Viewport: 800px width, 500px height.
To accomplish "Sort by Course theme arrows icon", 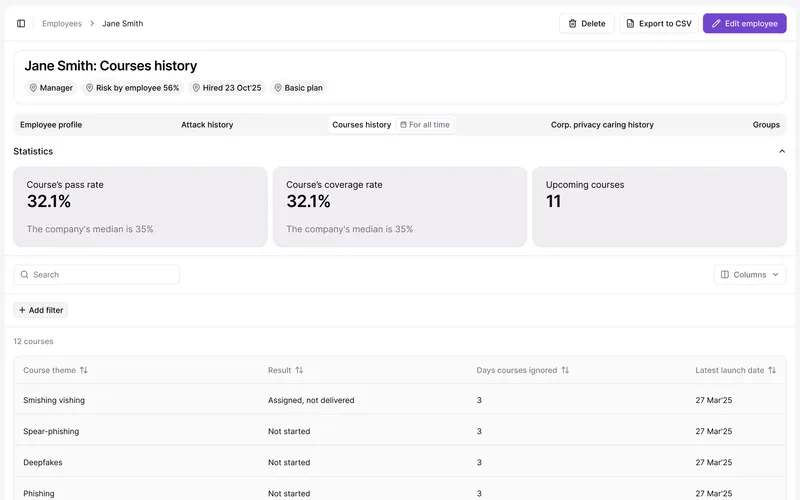I will tap(84, 370).
